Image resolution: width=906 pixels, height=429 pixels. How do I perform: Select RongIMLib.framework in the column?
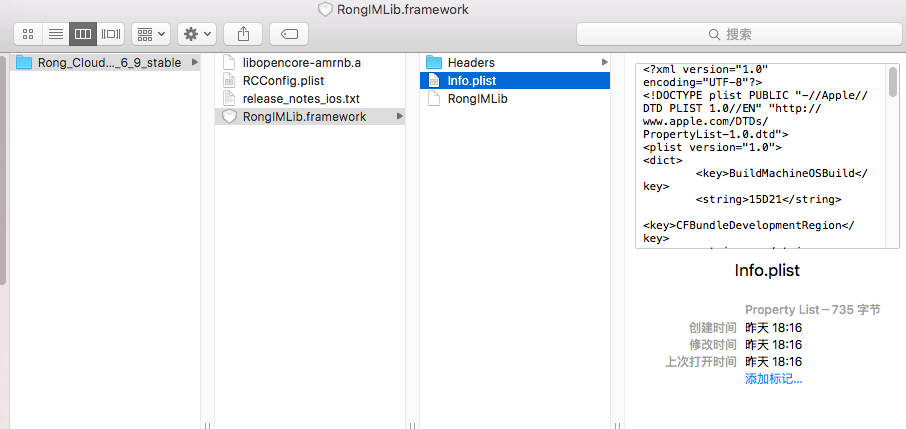pos(310,117)
